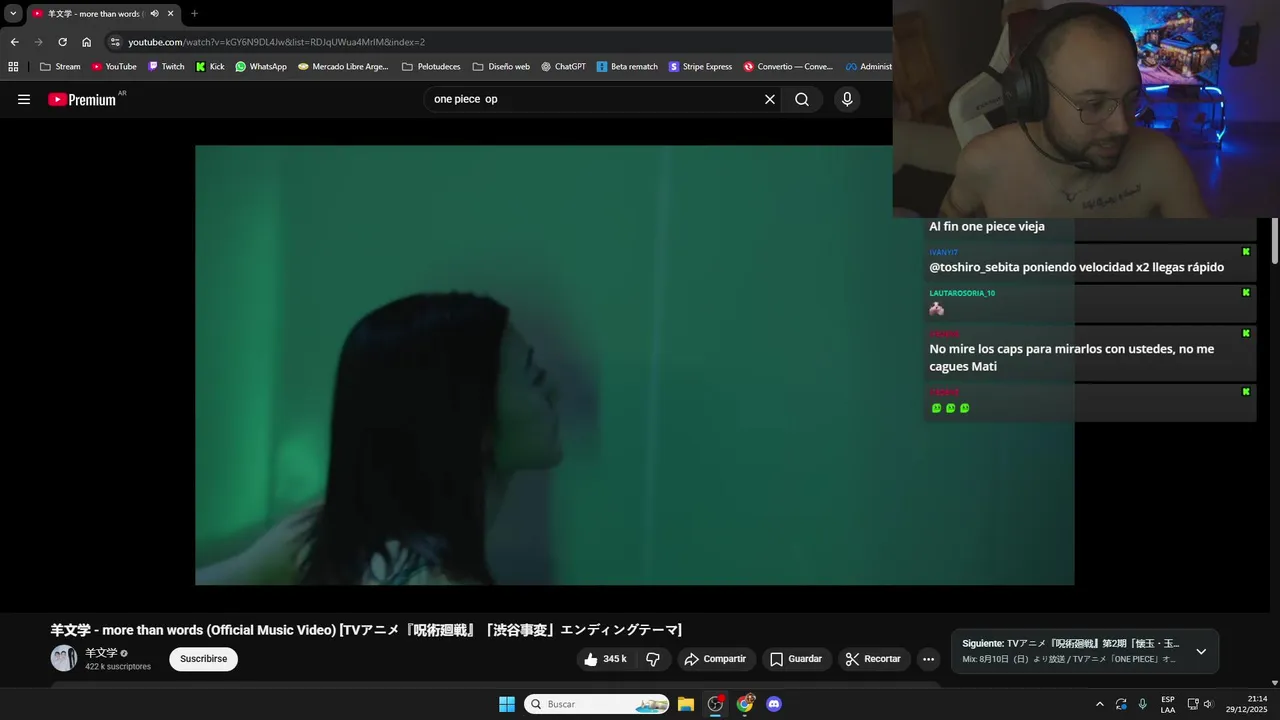Open the Pelotudeces bookmarks folder

[431, 67]
